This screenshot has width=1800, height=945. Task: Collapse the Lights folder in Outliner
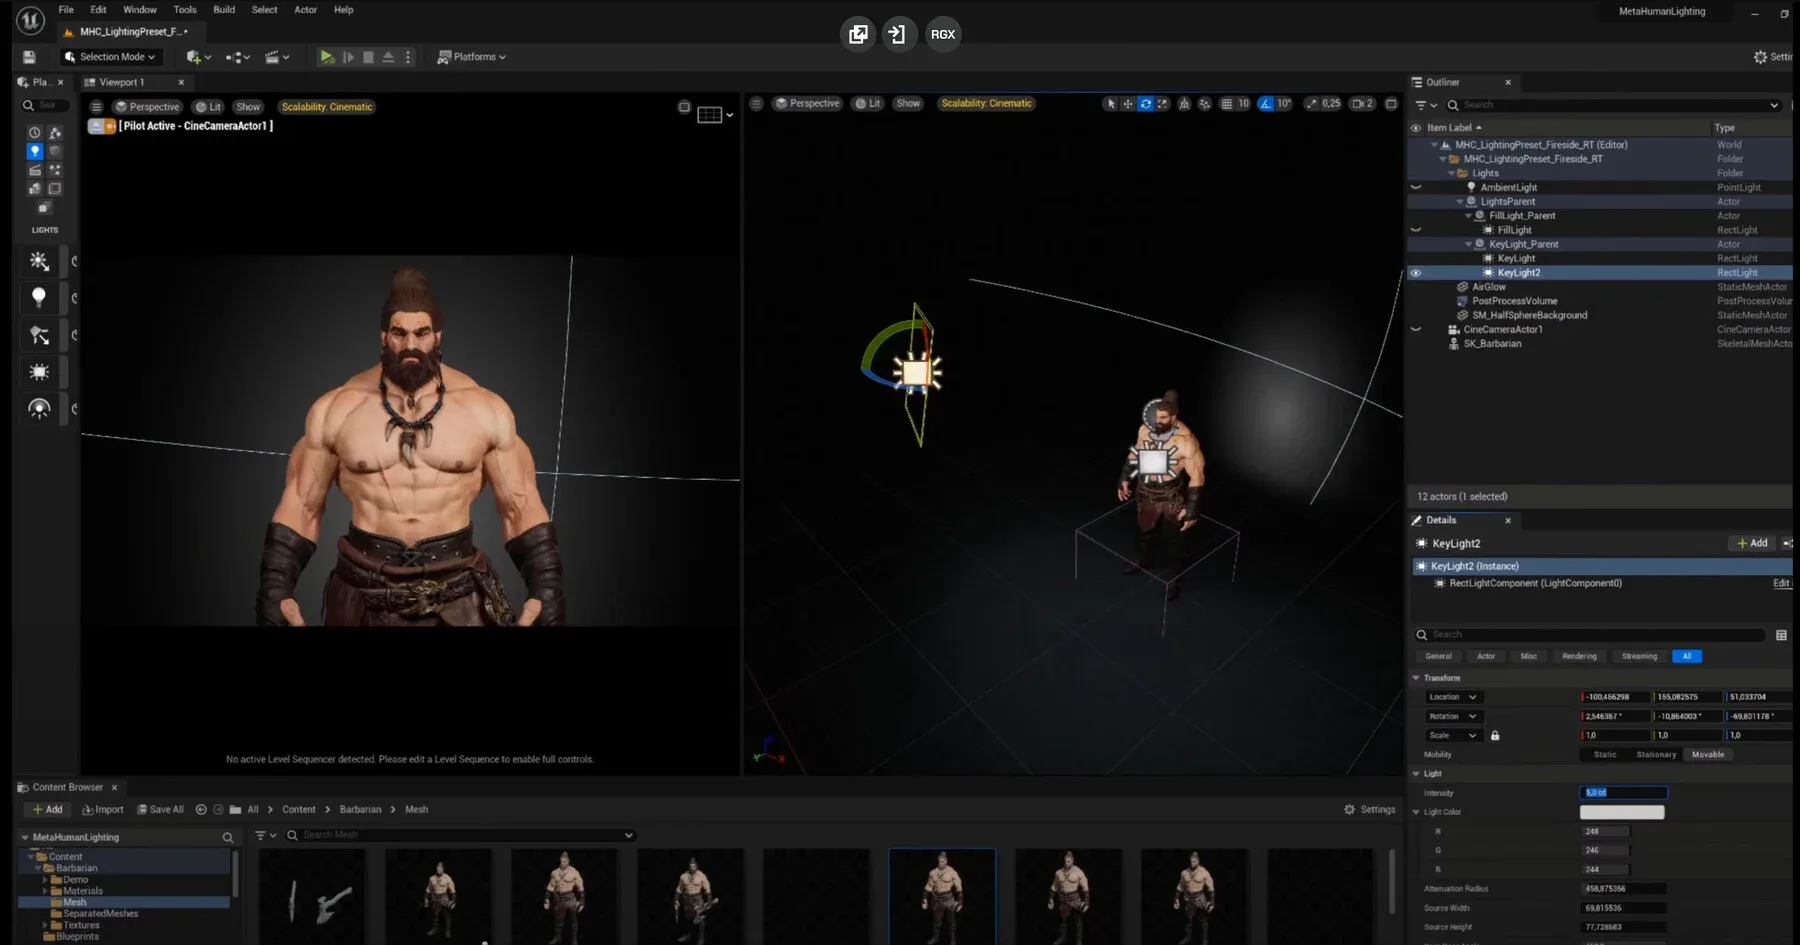1452,173
